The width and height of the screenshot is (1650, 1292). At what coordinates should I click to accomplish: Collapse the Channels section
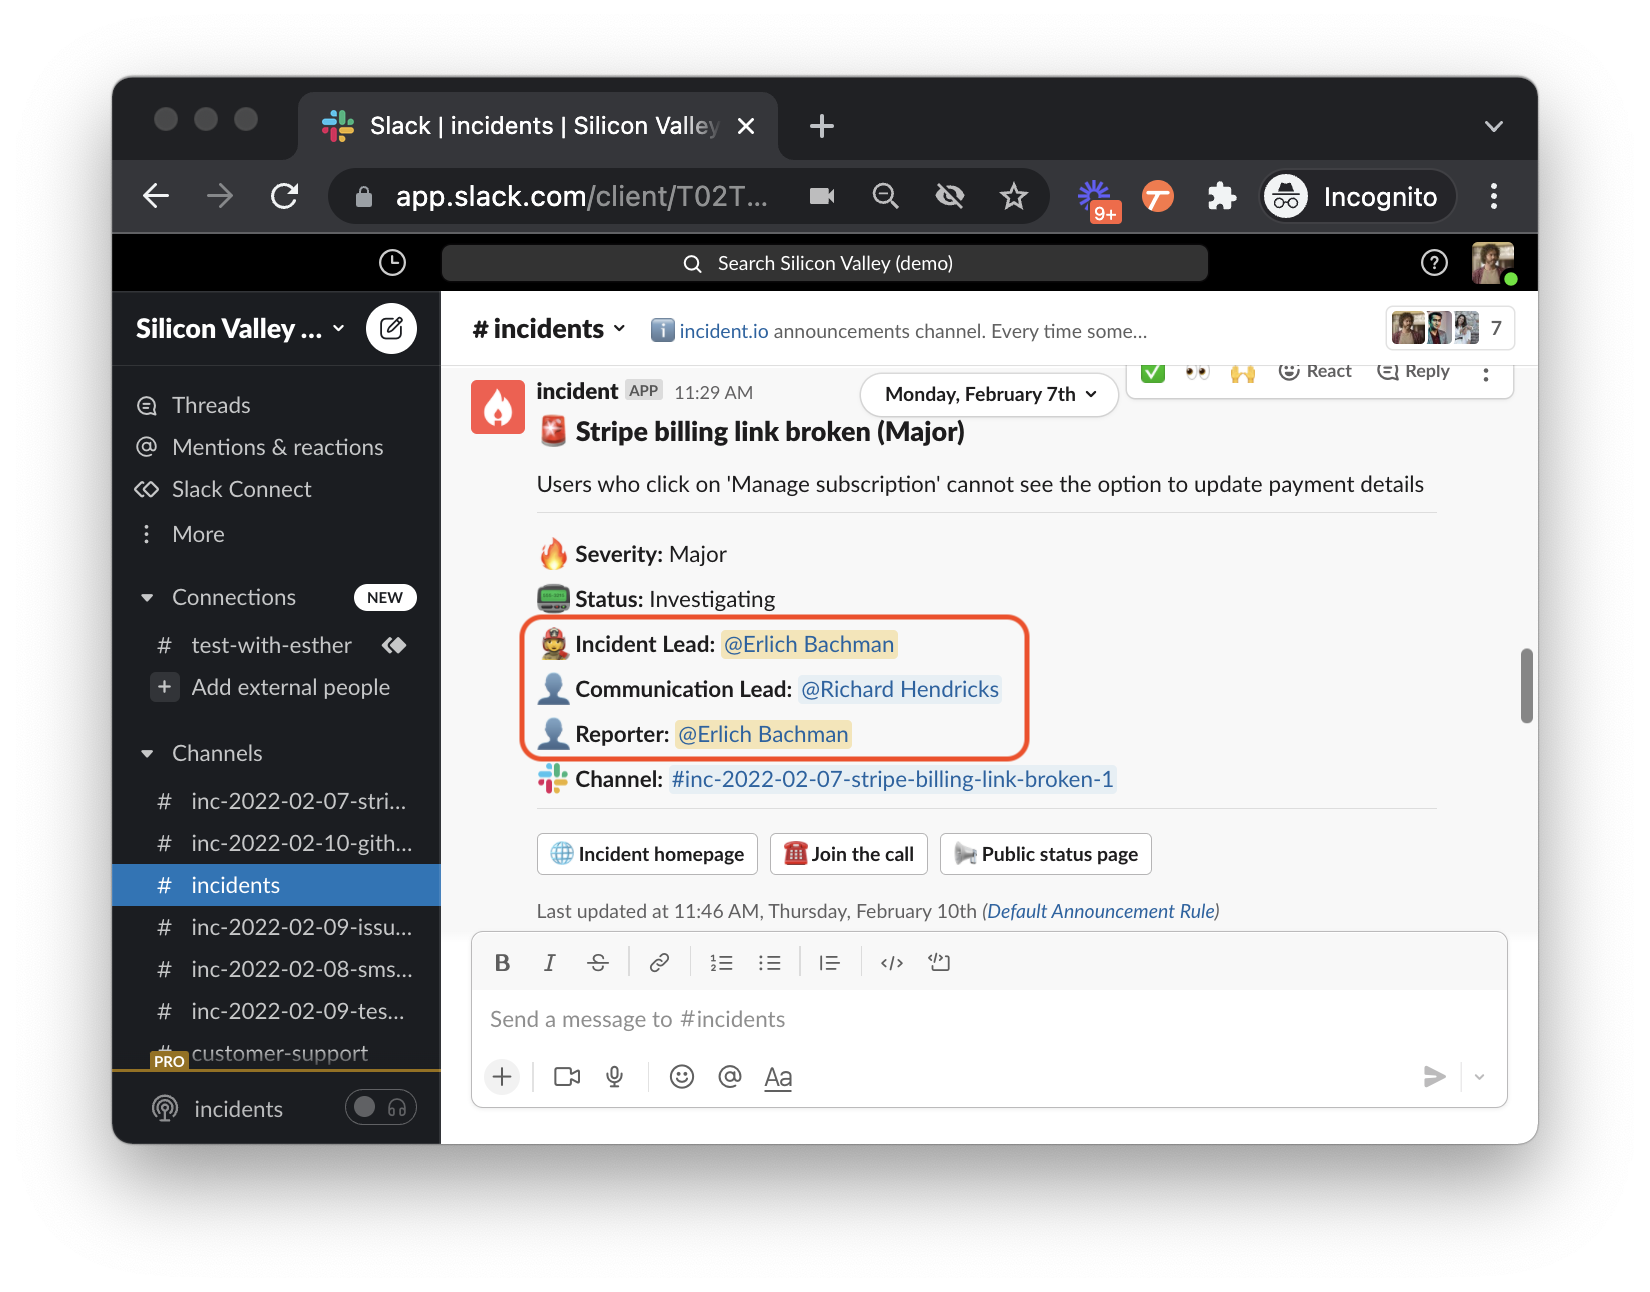click(x=147, y=754)
